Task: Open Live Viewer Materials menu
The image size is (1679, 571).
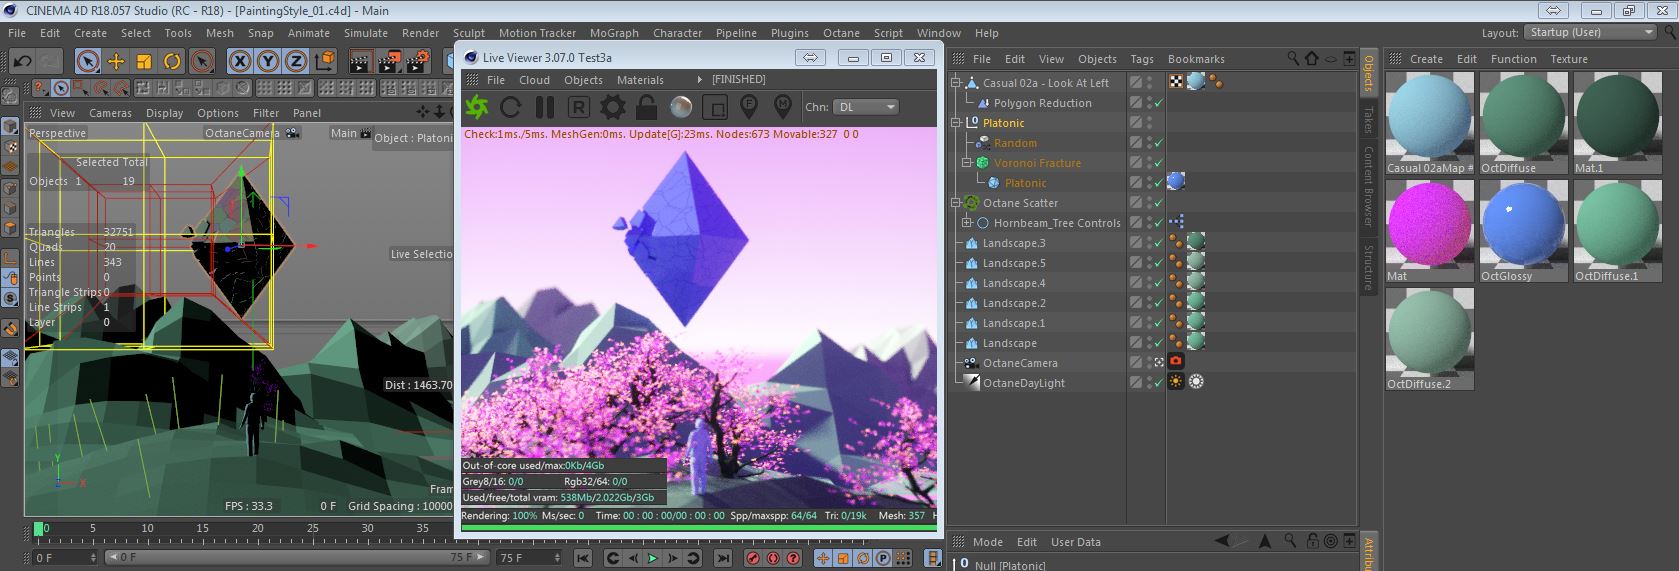Action: [640, 80]
